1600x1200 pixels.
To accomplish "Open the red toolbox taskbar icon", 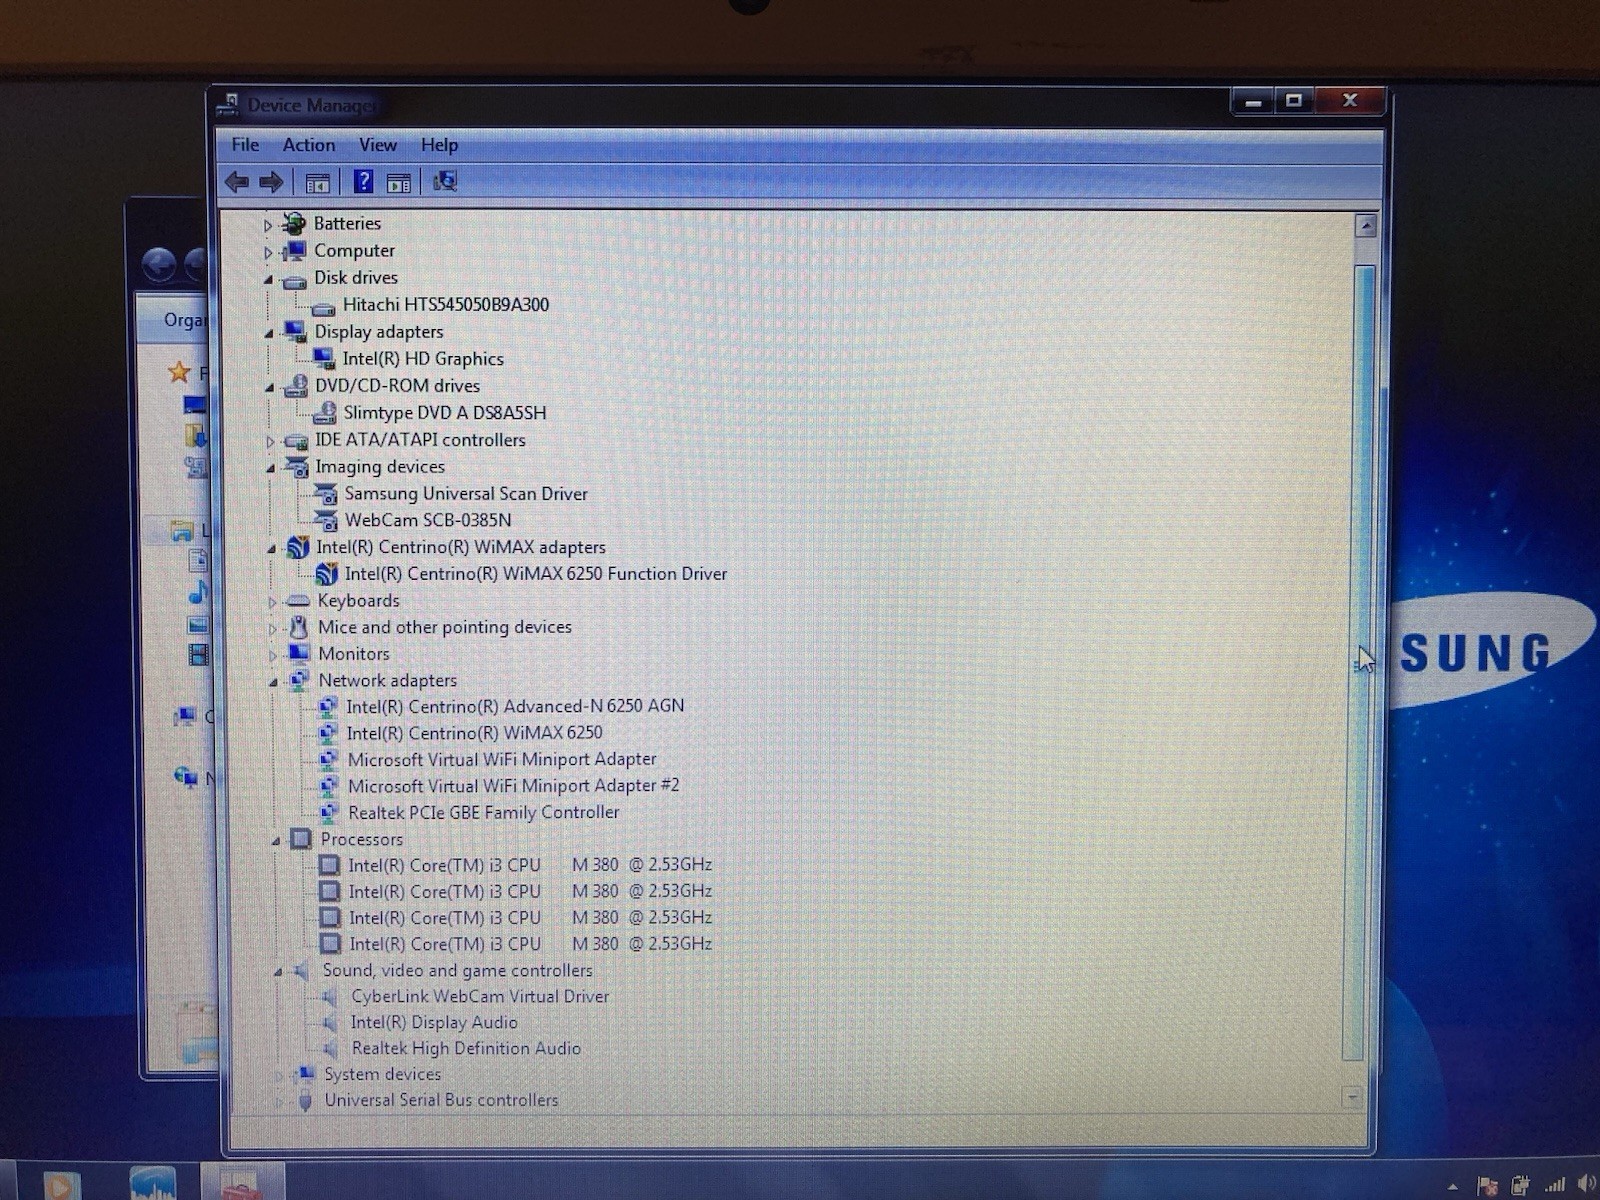I will 241,1186.
